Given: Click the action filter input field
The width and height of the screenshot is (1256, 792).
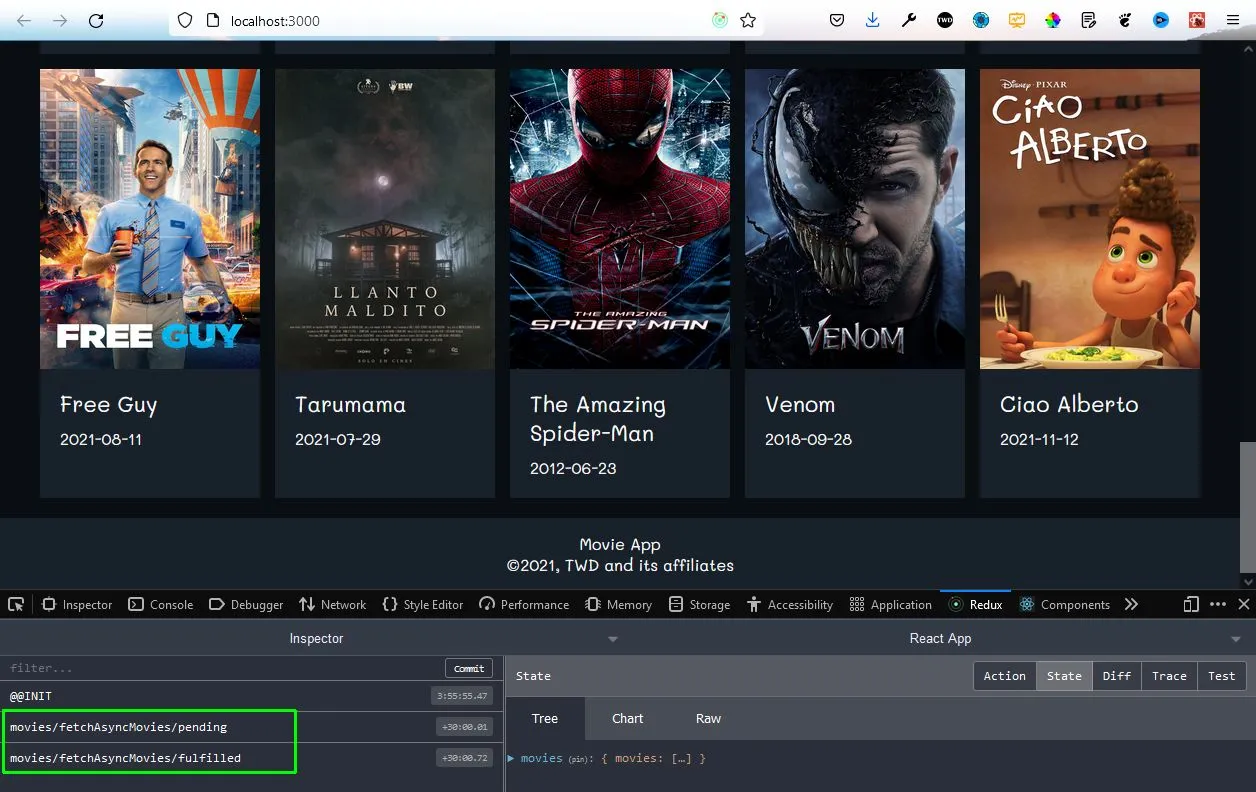Looking at the screenshot, I should (222, 668).
